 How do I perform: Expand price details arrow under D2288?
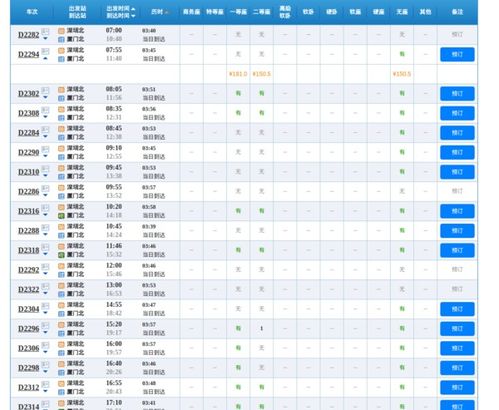[45, 235]
